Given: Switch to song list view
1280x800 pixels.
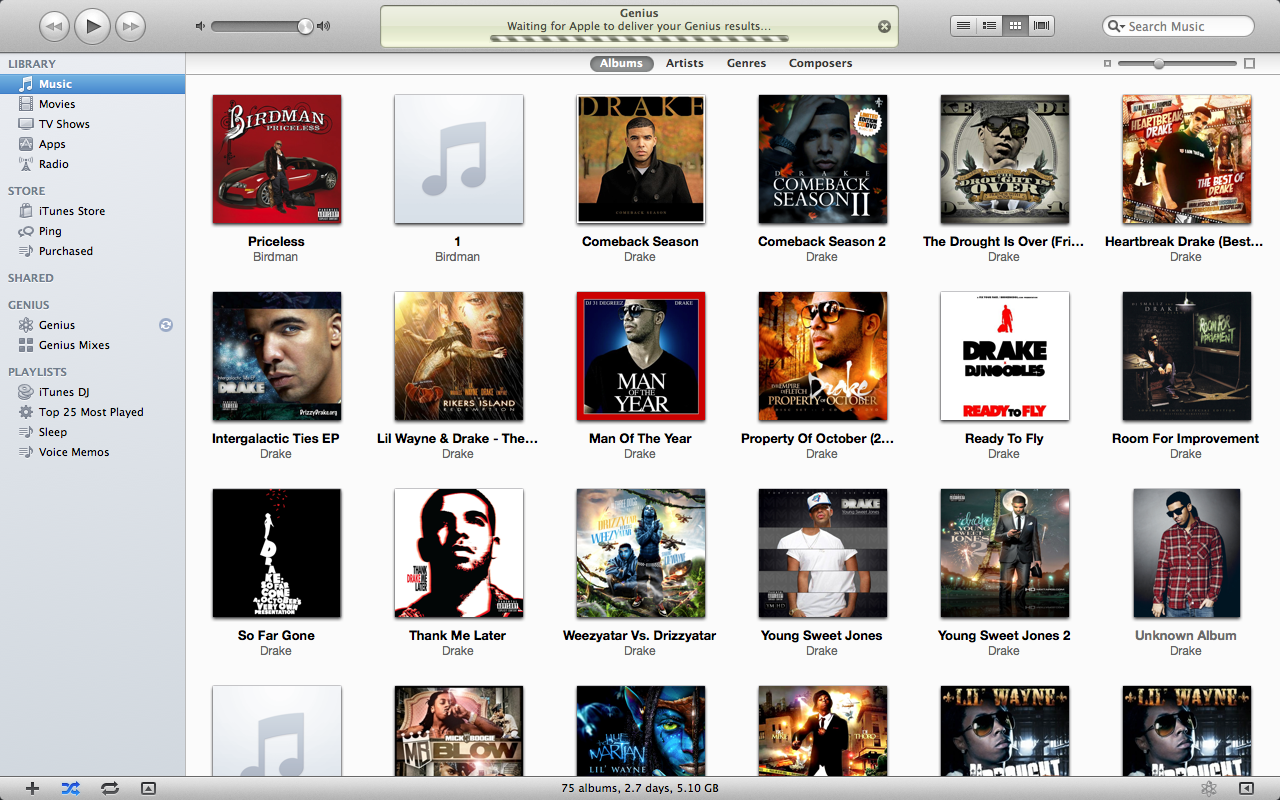Looking at the screenshot, I should click(963, 26).
